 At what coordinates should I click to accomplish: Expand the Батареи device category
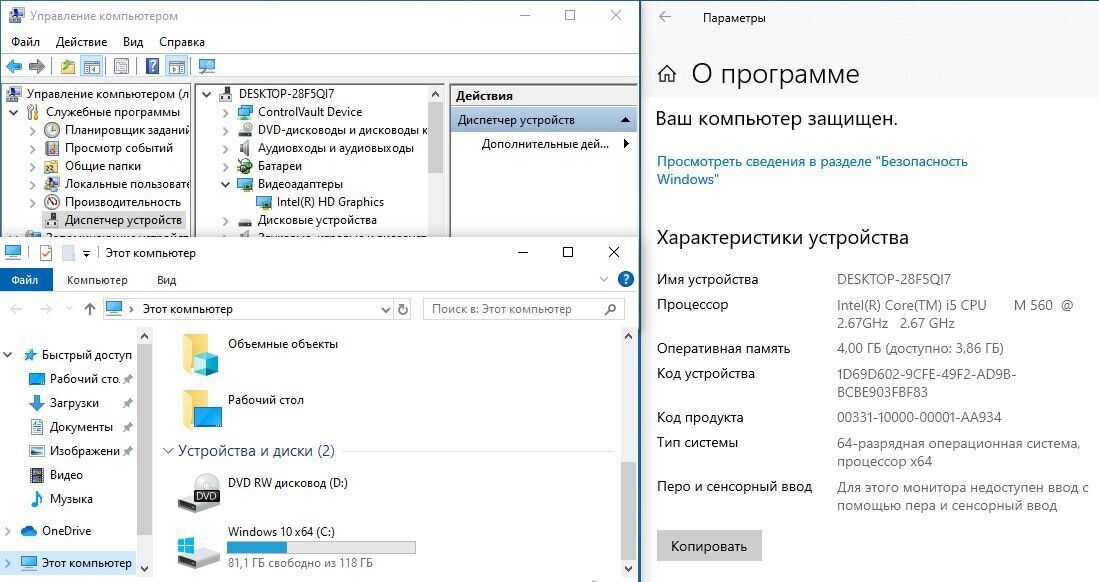(226, 166)
